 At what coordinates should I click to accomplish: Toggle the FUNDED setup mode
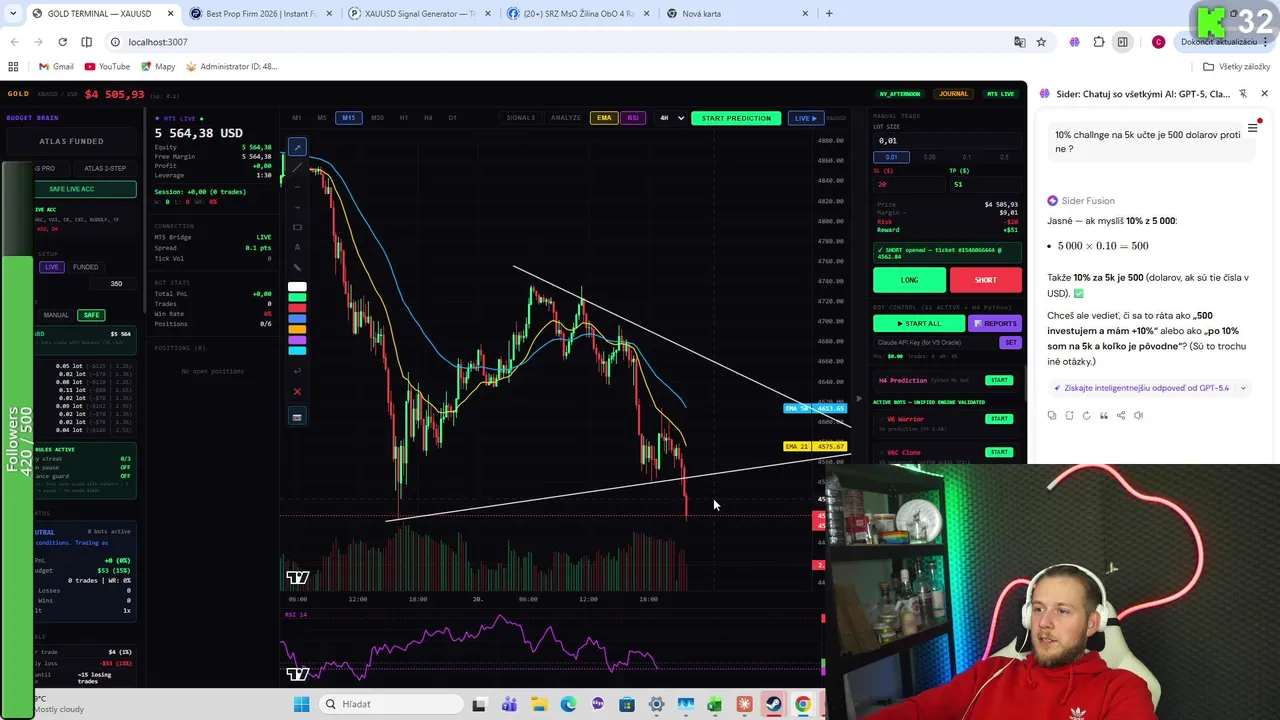click(x=85, y=267)
